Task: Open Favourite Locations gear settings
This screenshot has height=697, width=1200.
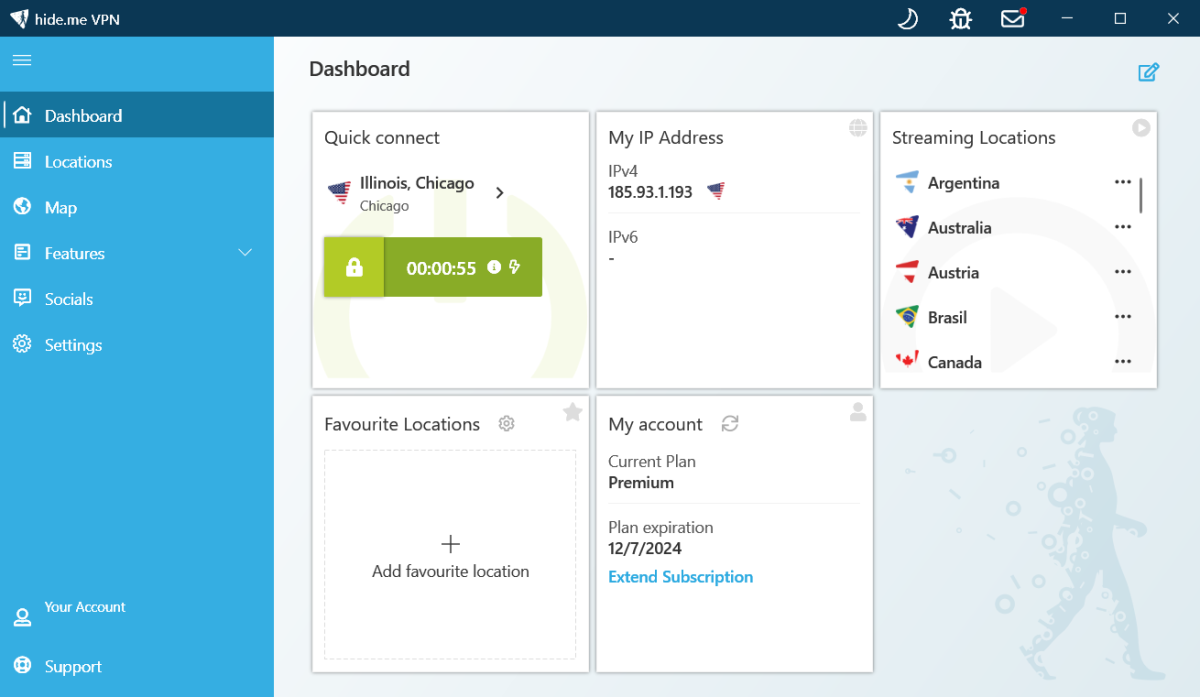Action: coord(507,424)
